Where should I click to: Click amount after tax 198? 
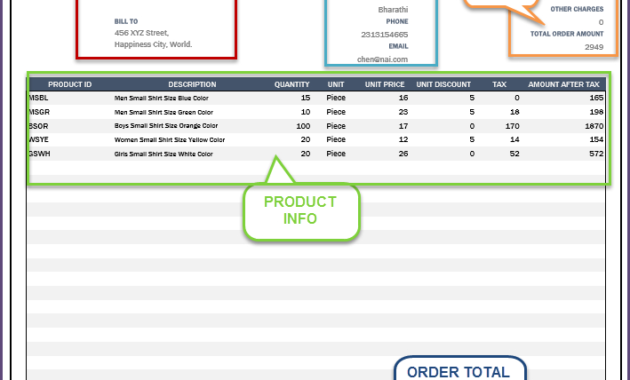point(596,112)
